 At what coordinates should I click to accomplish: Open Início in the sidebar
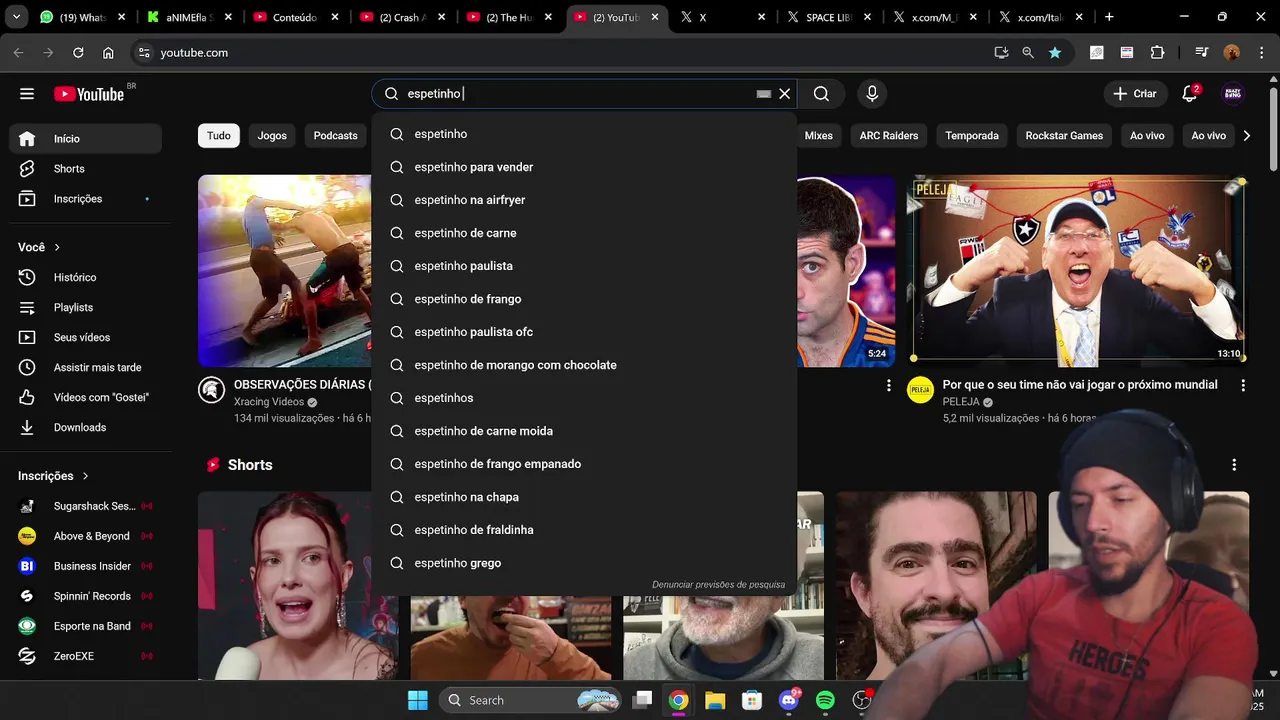pos(85,139)
